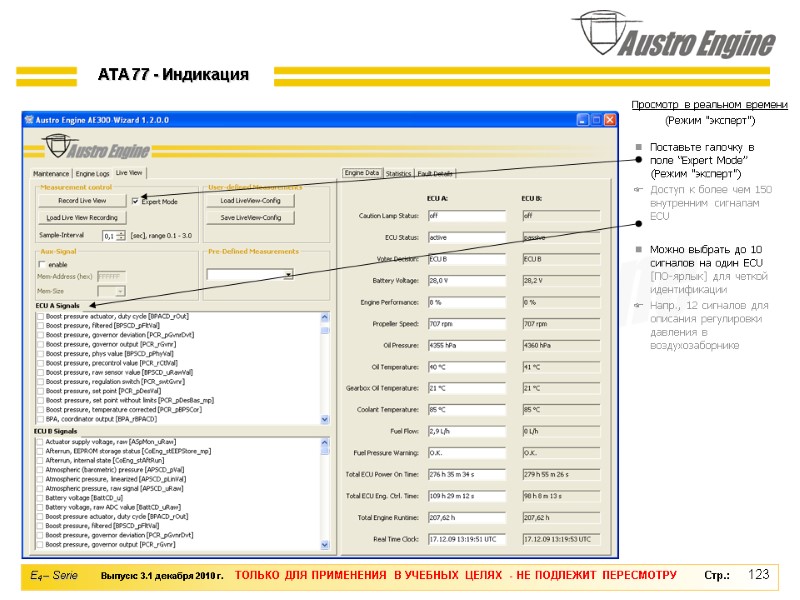
Task: Open the Engine Logs tab
Action: (x=92, y=173)
